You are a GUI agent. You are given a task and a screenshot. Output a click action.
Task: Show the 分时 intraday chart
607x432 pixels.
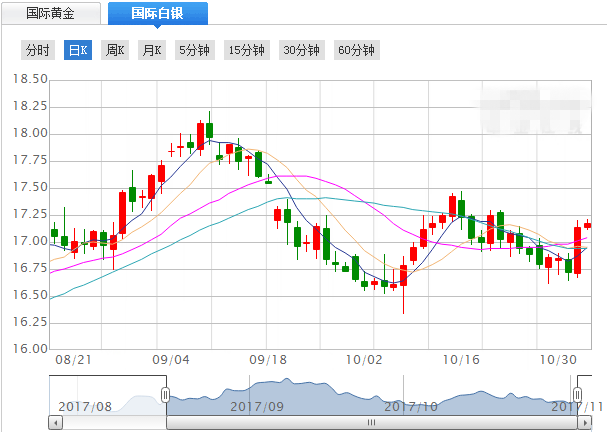37,50
